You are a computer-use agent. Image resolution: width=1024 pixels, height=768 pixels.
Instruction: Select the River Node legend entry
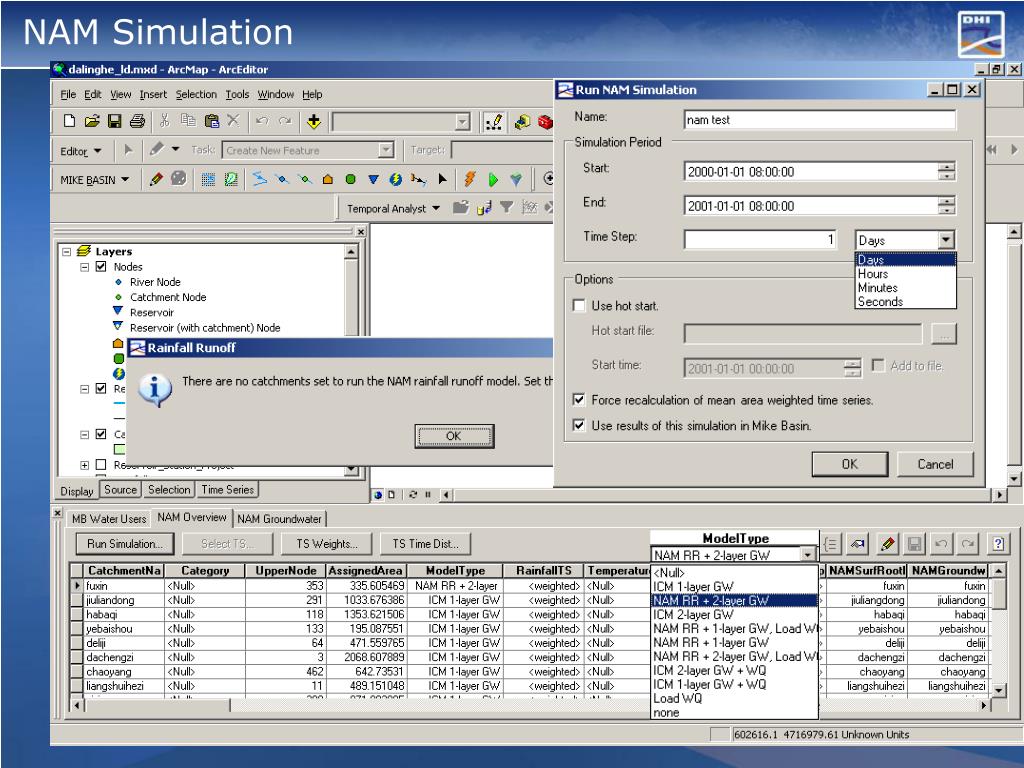155,282
